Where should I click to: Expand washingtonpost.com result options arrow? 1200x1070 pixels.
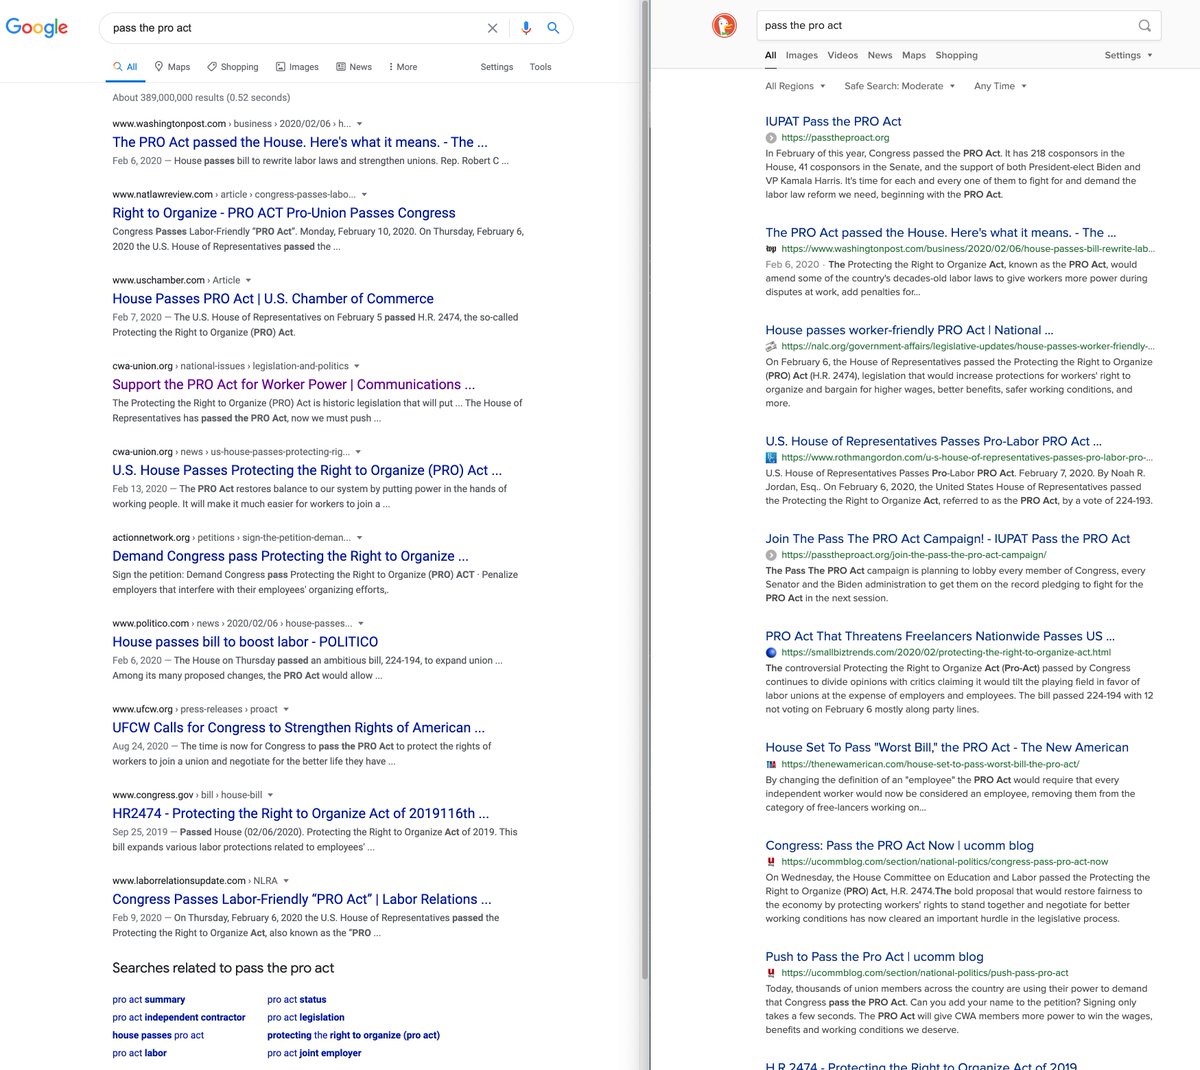[360, 124]
